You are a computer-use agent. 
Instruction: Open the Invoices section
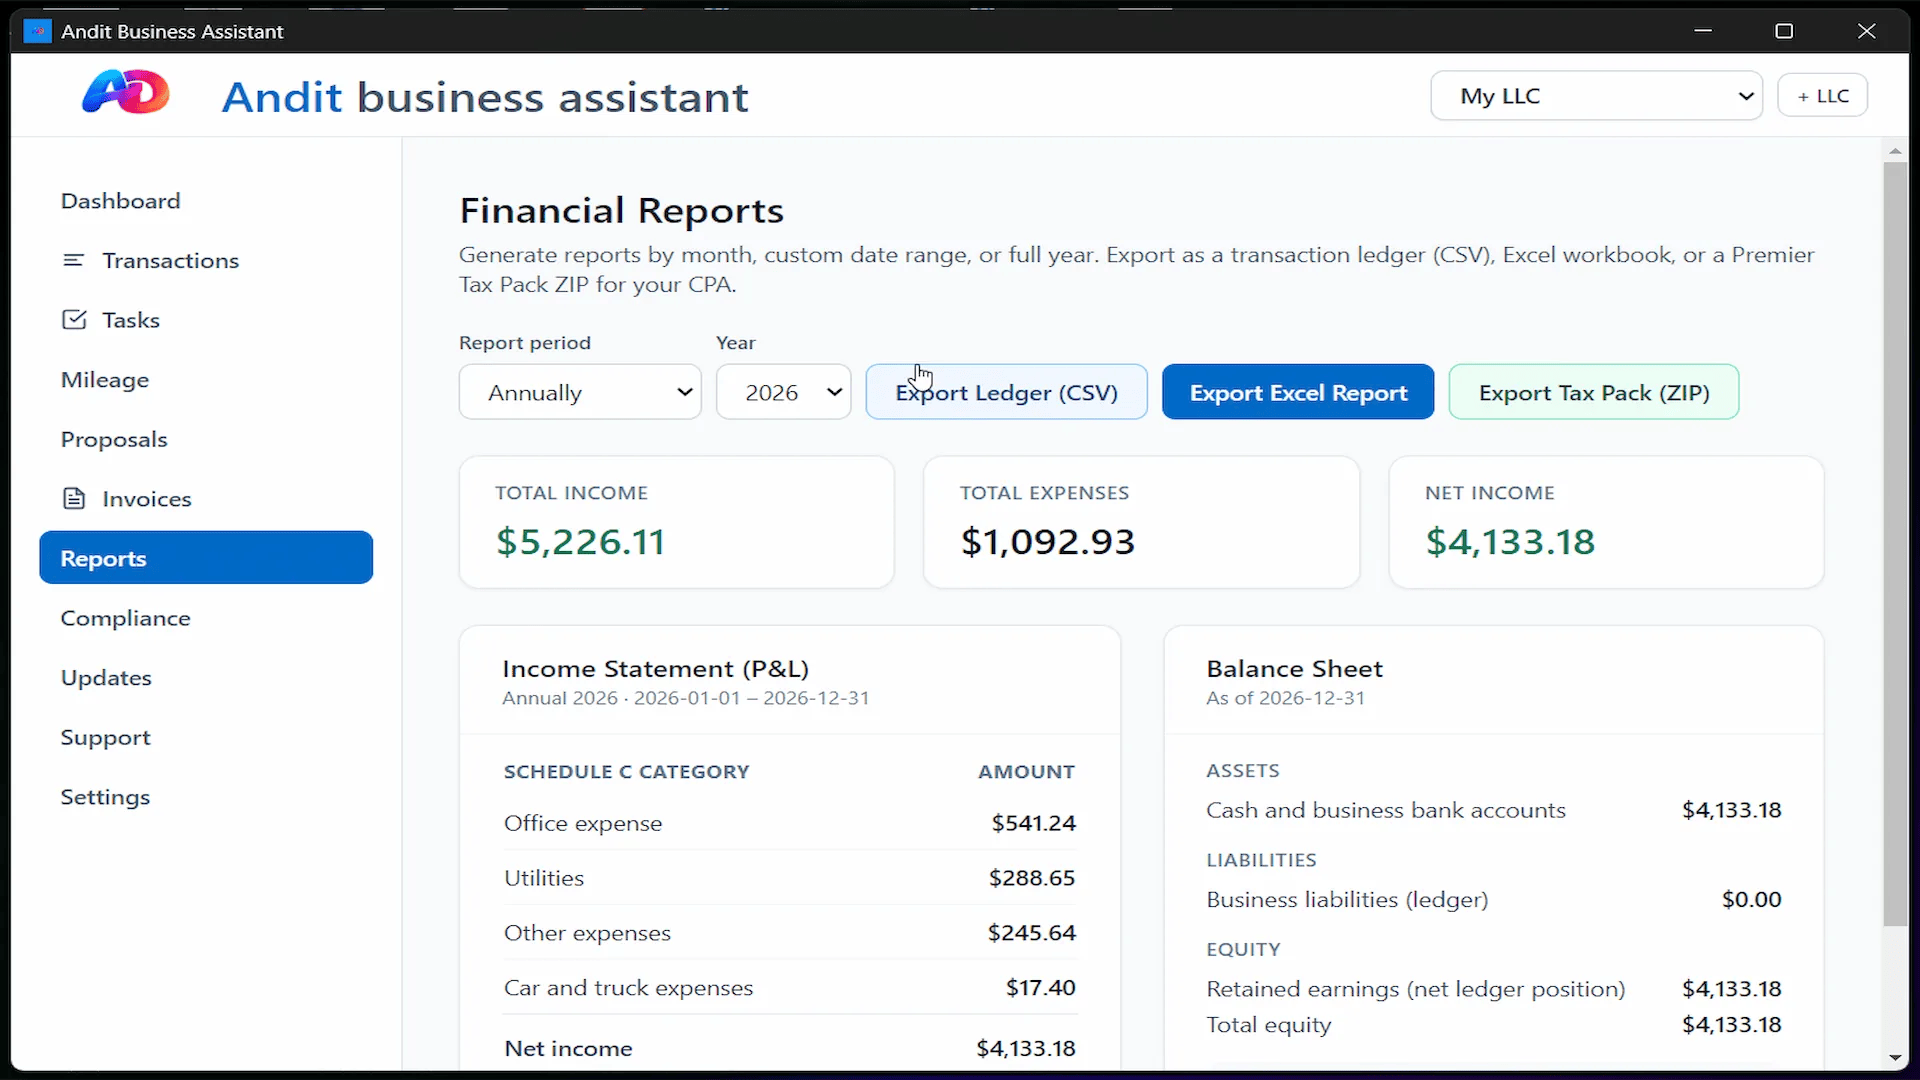pyautogui.click(x=146, y=499)
